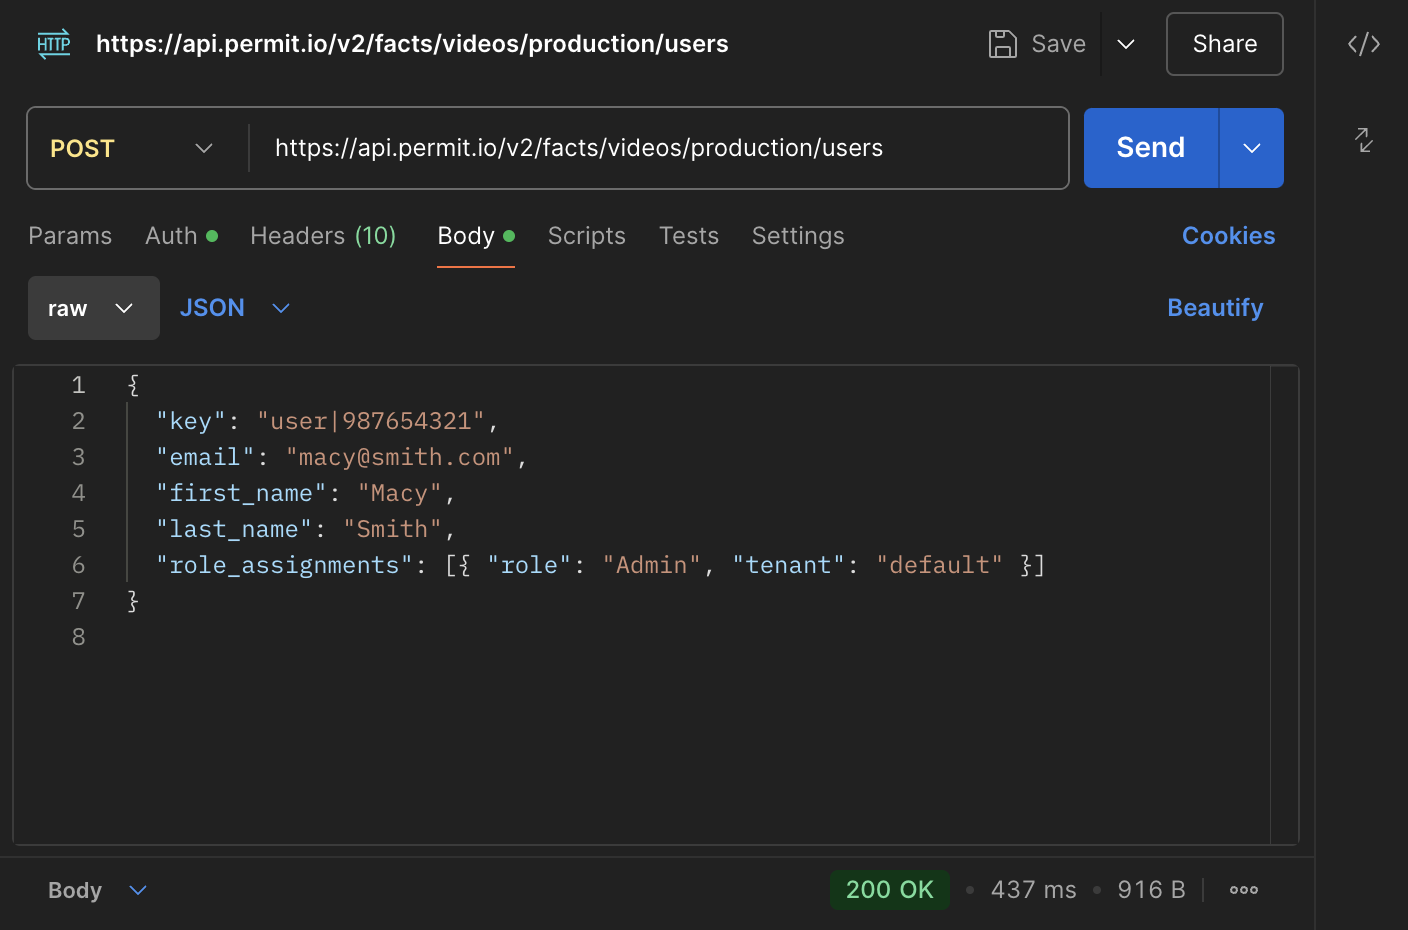Share this request
This screenshot has width=1408, height=930.
tap(1224, 44)
